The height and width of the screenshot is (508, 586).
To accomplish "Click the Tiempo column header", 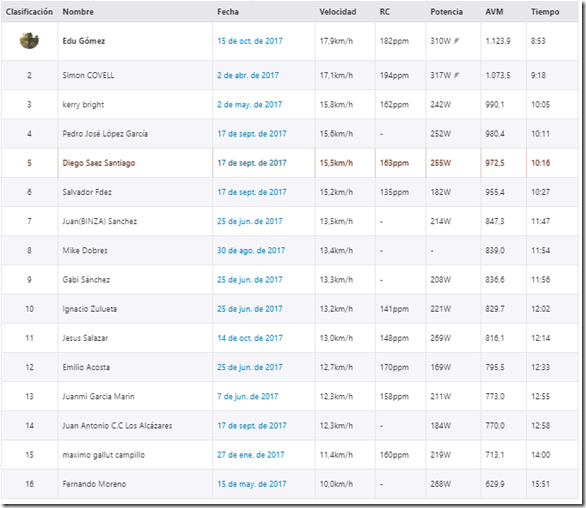I will pyautogui.click(x=545, y=12).
